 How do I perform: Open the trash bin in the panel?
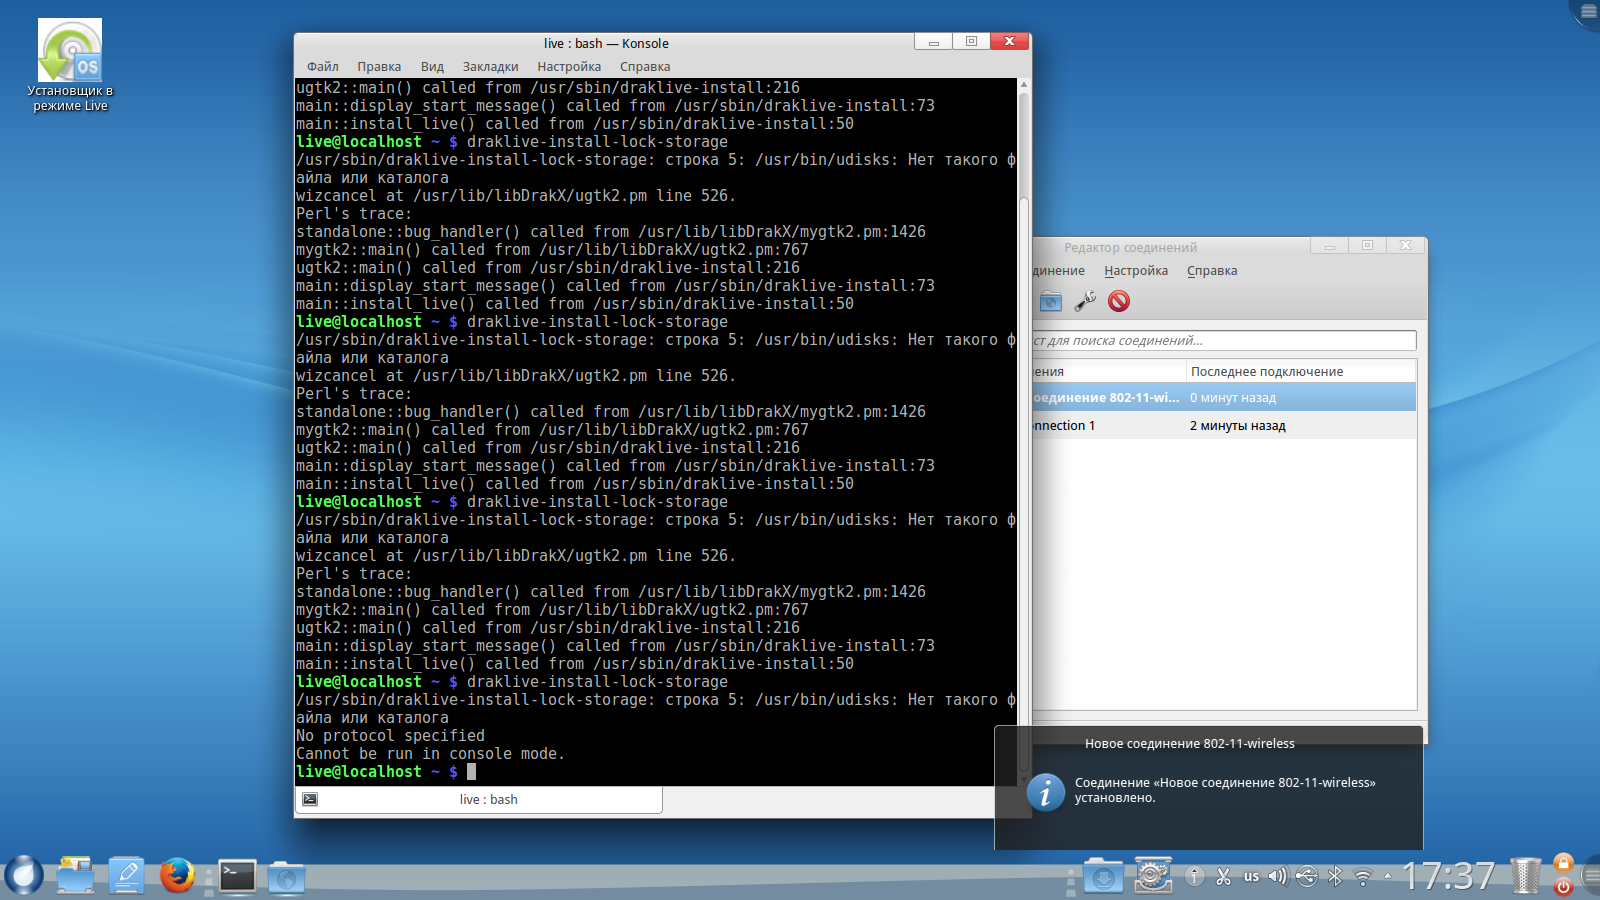(1526, 875)
